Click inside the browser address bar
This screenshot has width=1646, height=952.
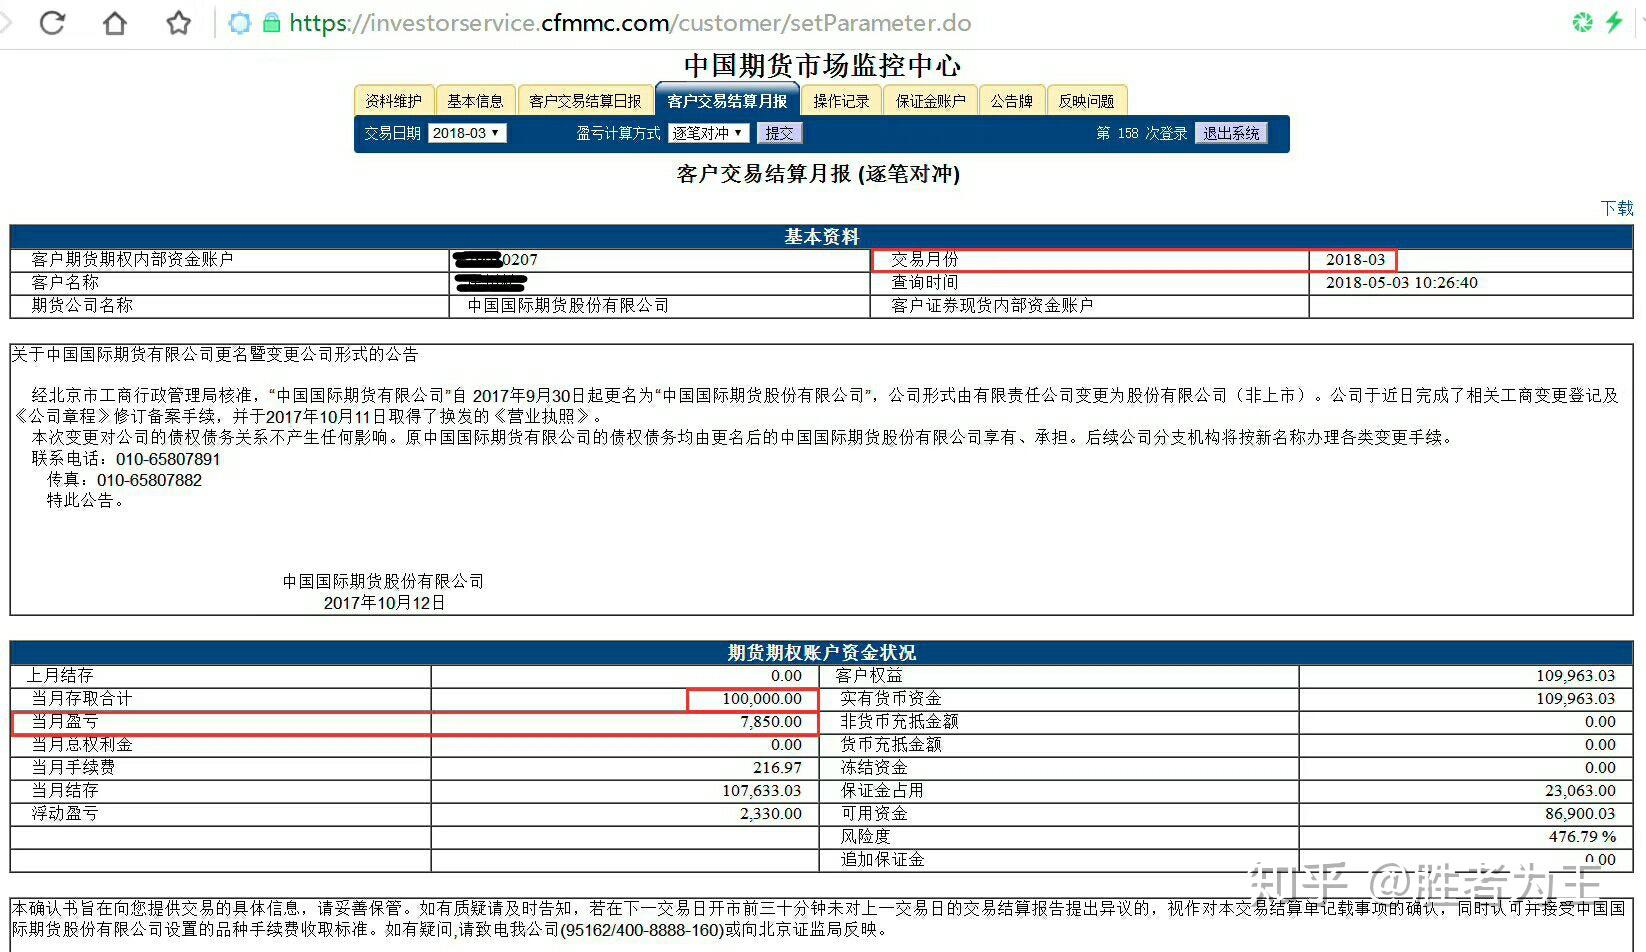coord(700,22)
